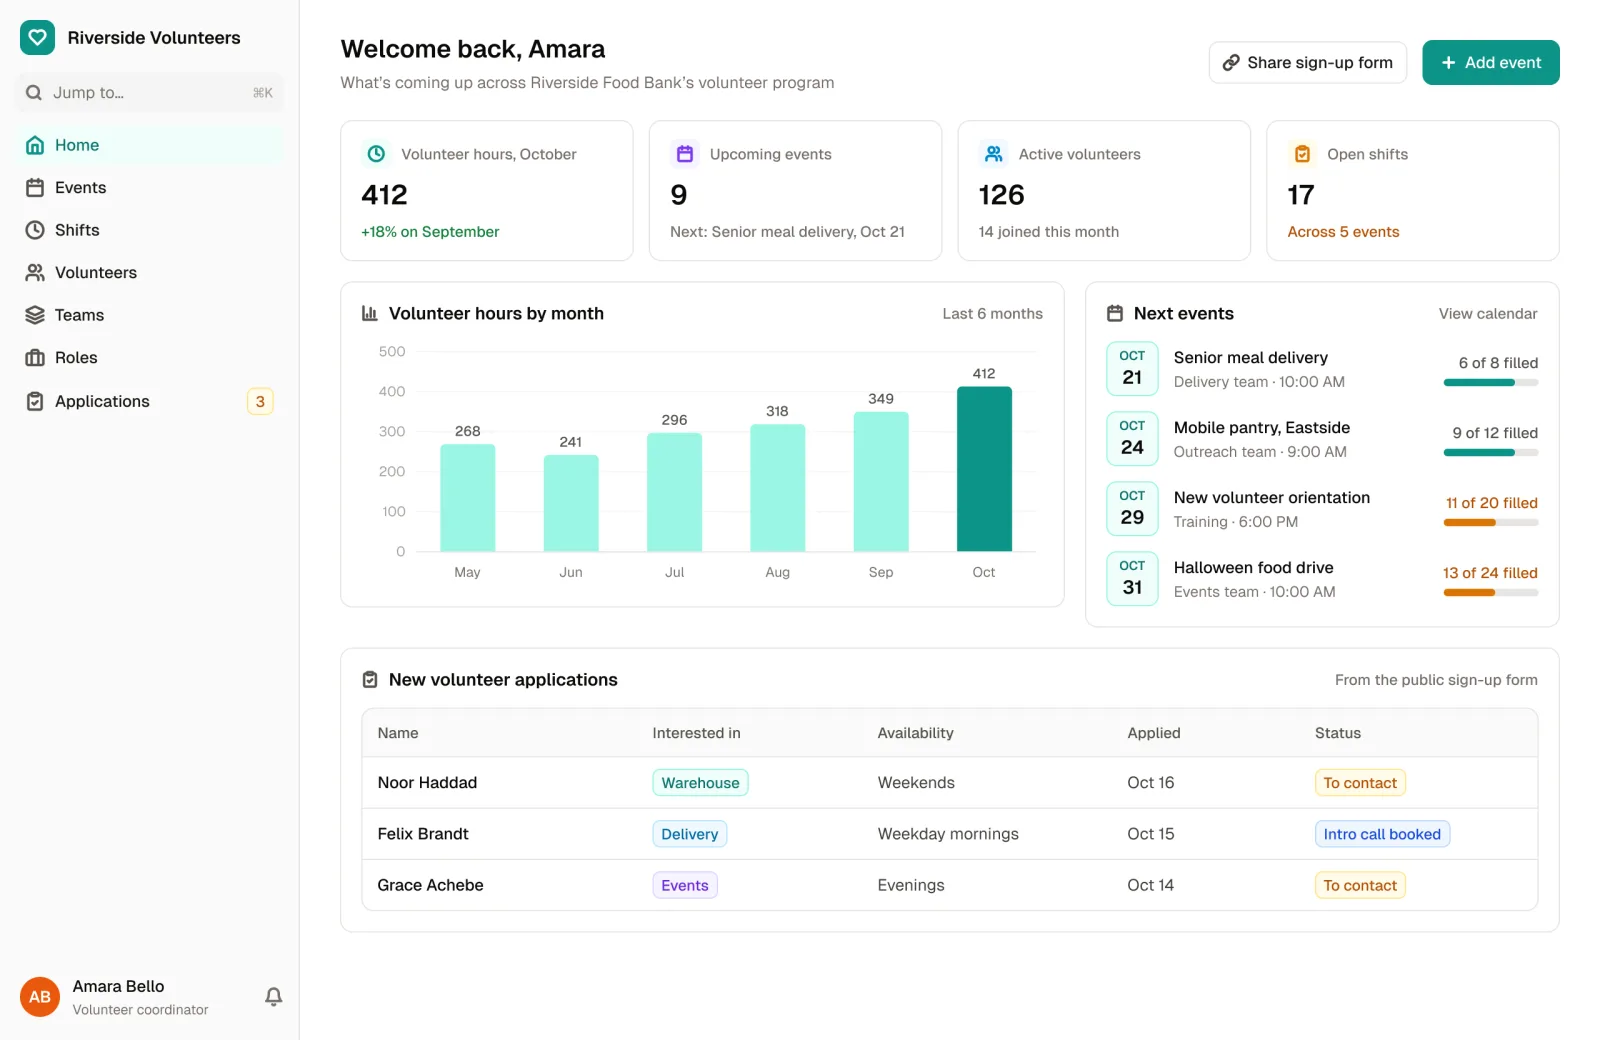Click the Teams layers icon in sidebar
This screenshot has height=1040, width=1600.
[x=35, y=315]
